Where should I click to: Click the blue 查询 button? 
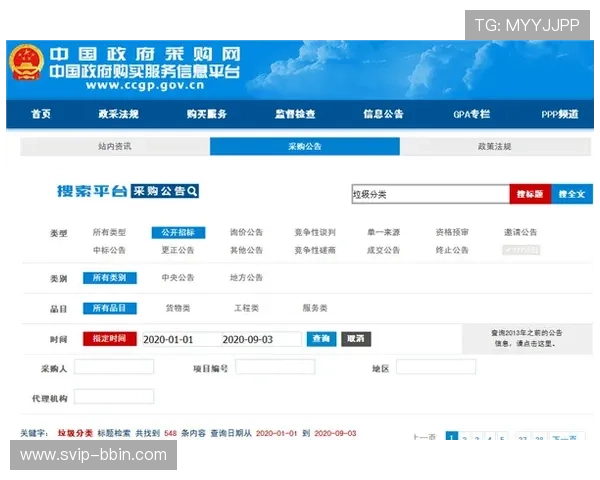pos(321,339)
